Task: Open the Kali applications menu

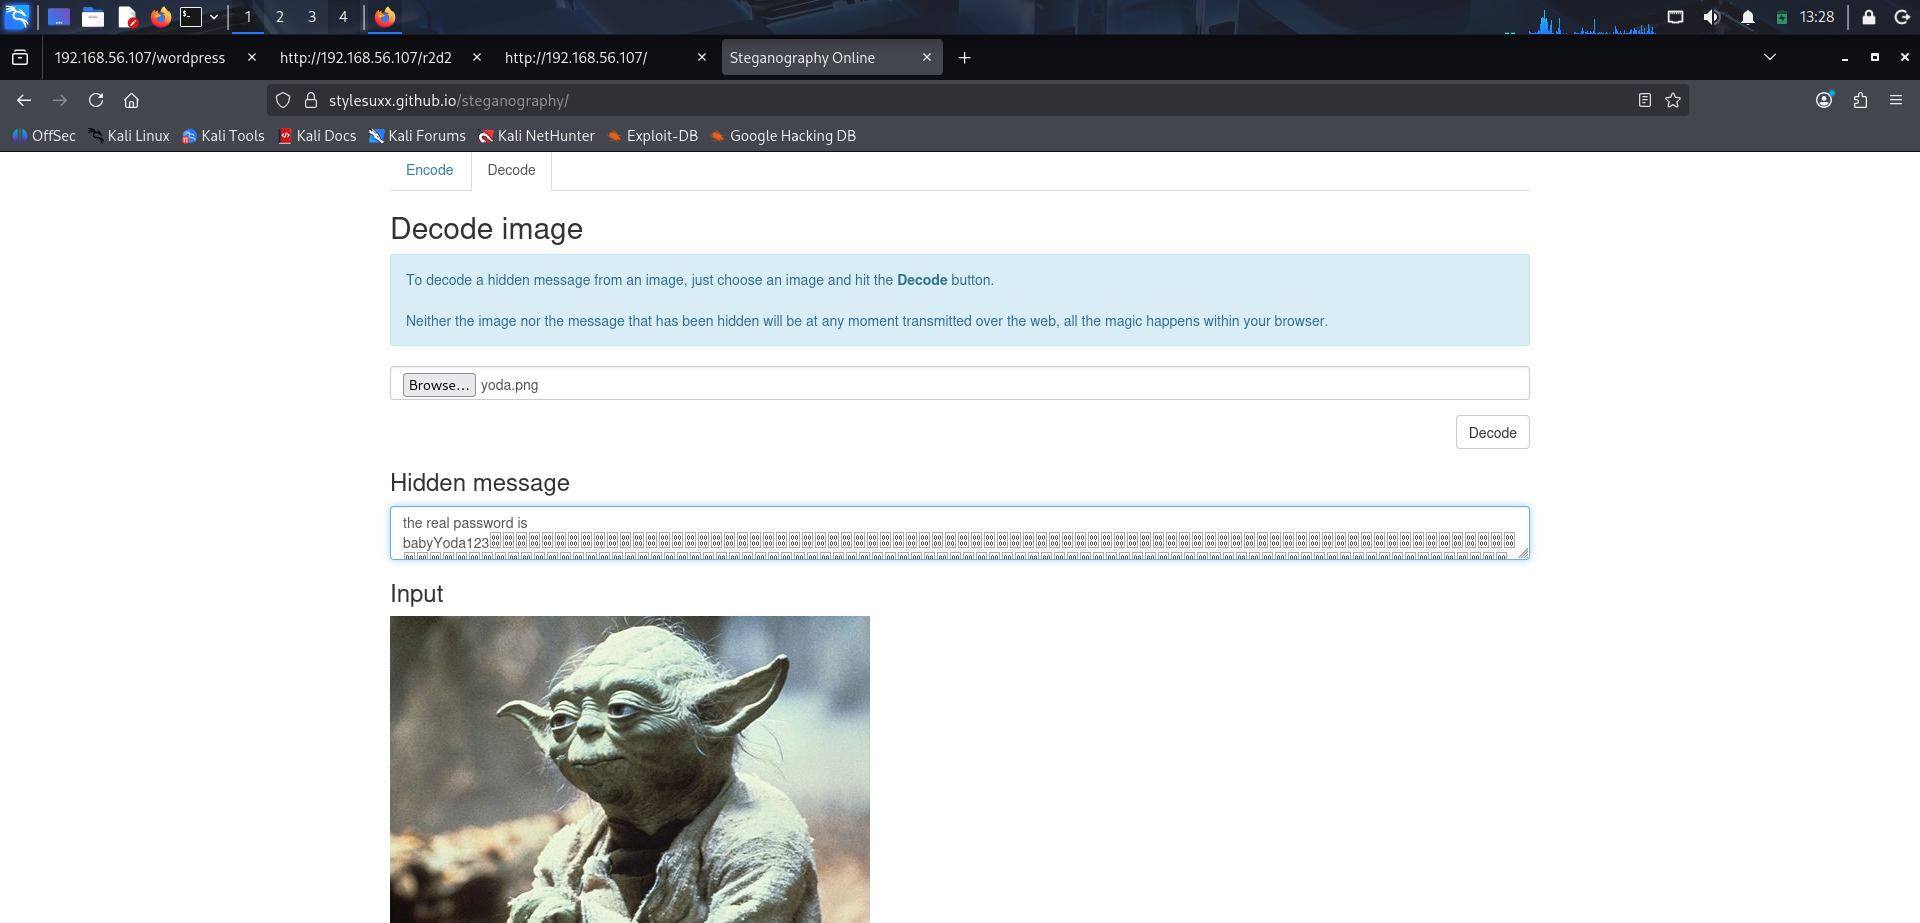Action: (x=18, y=17)
